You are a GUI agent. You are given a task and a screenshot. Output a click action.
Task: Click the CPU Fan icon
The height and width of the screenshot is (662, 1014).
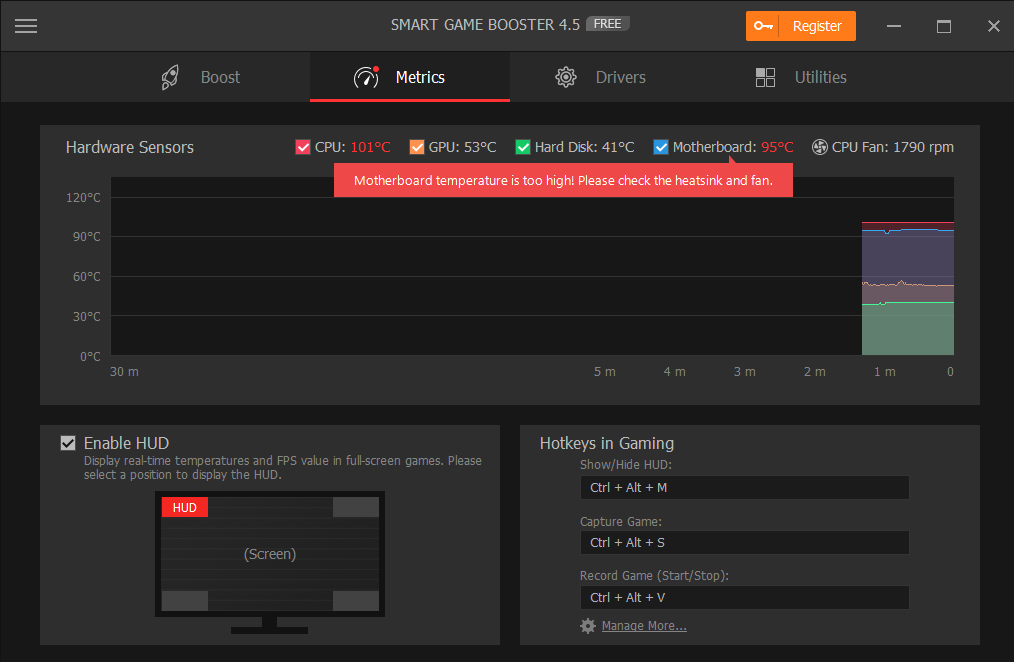[x=820, y=147]
